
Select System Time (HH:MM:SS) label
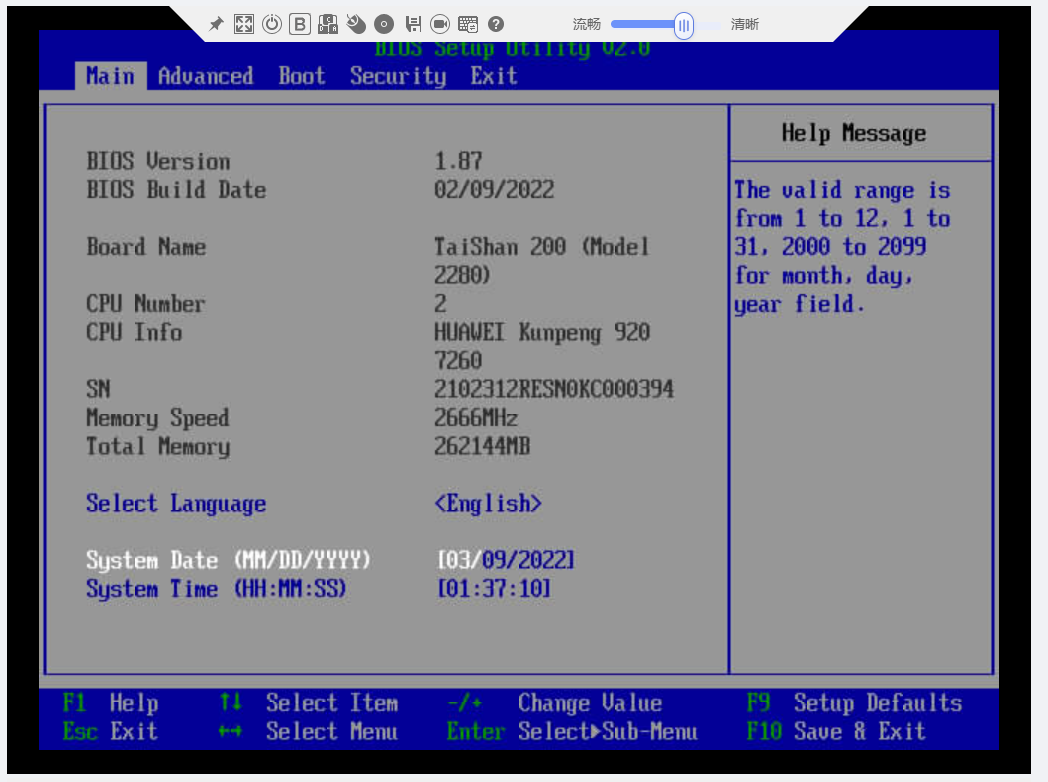[x=216, y=589]
